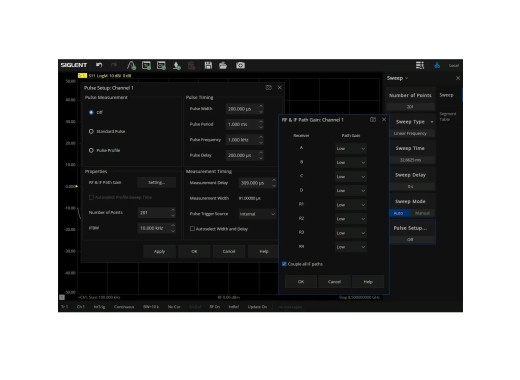520x380 pixels.
Task: Click the print icon in toolbar
Action: click(223, 65)
